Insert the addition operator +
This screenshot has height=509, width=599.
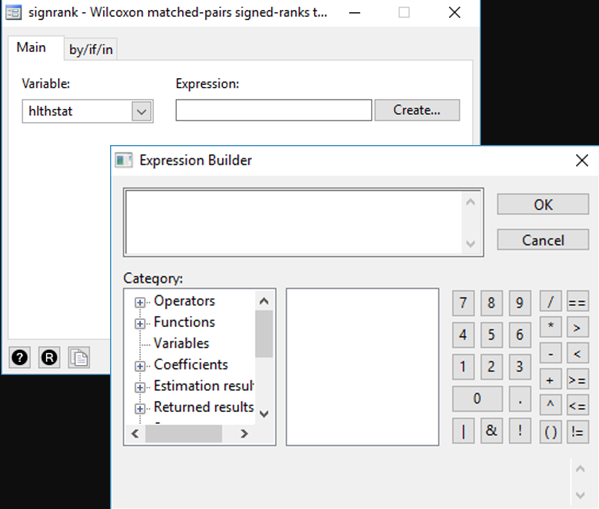point(550,379)
